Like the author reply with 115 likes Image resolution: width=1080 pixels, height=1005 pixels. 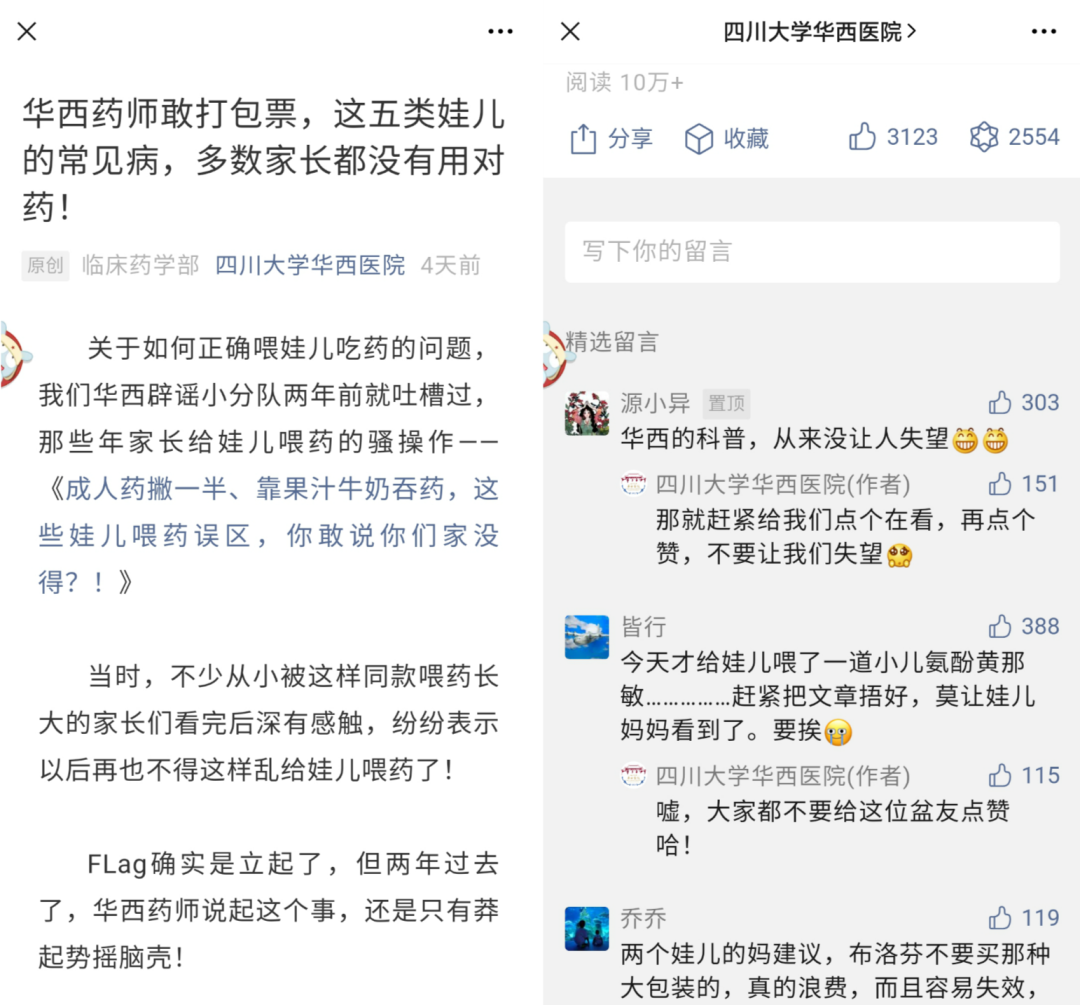999,776
